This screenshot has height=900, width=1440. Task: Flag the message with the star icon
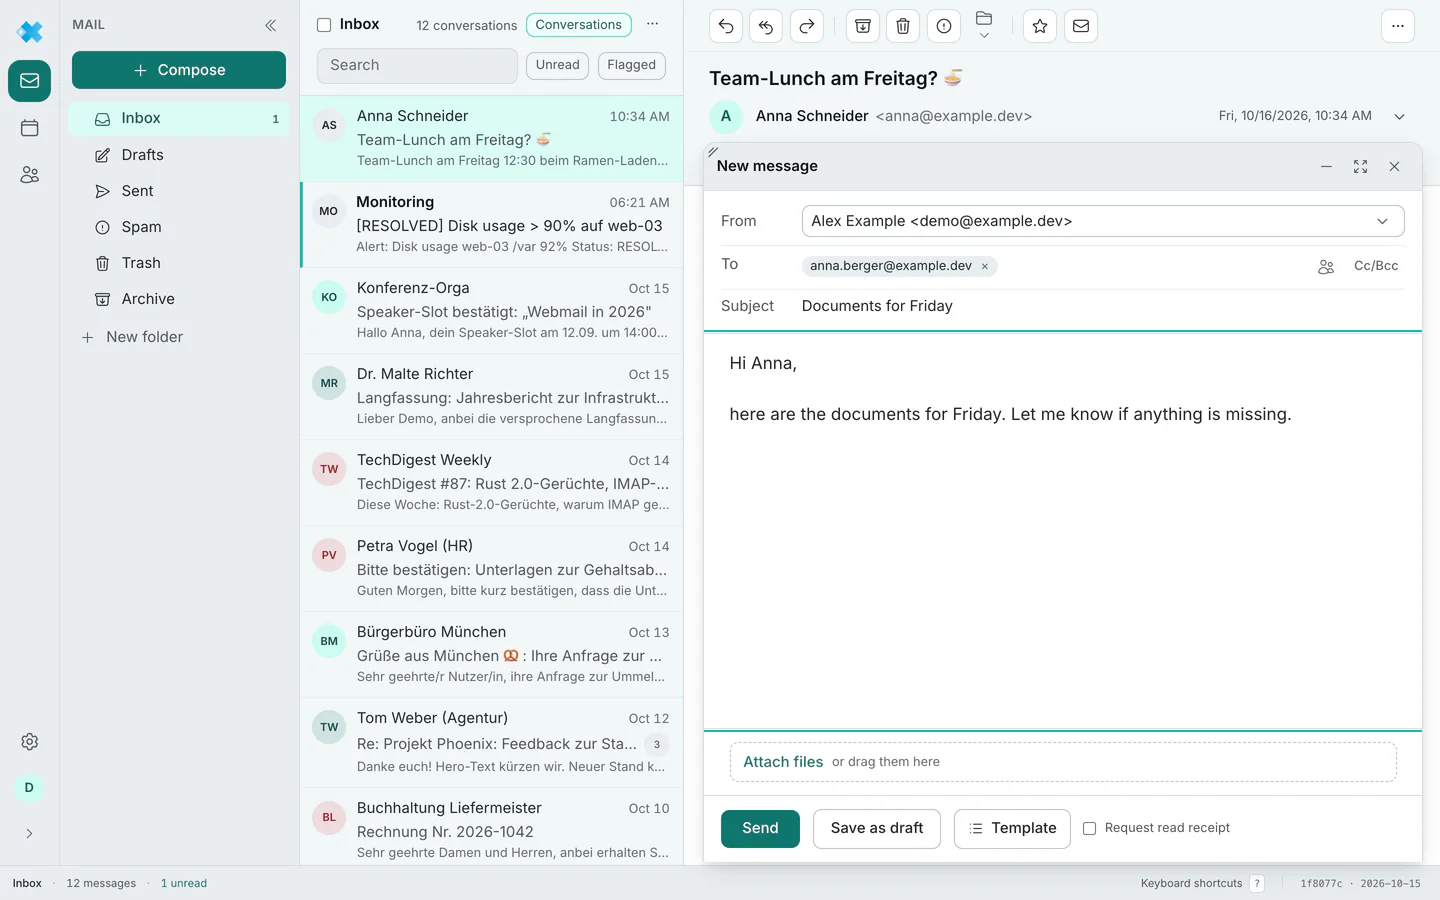coord(1040,26)
